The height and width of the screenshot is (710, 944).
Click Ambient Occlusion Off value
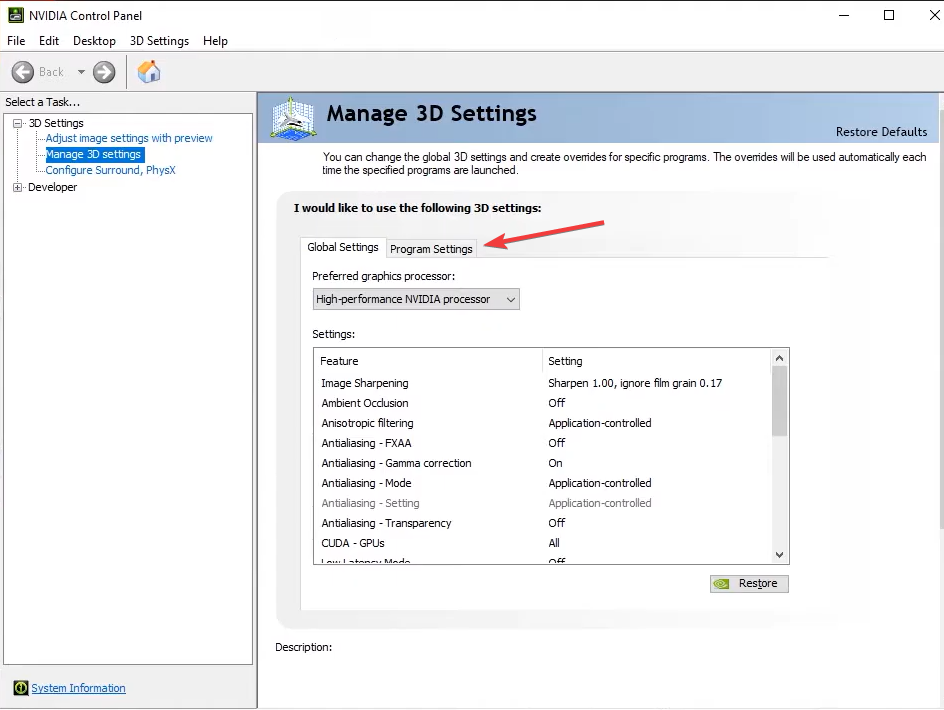point(556,403)
